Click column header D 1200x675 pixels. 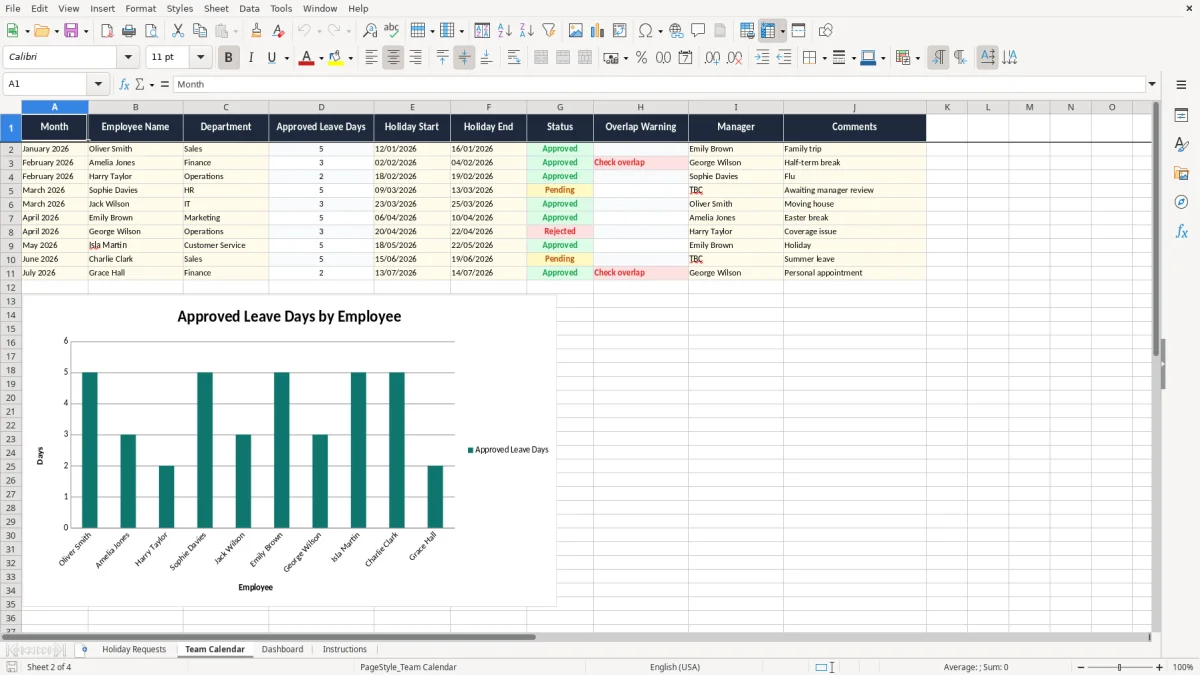point(321,107)
